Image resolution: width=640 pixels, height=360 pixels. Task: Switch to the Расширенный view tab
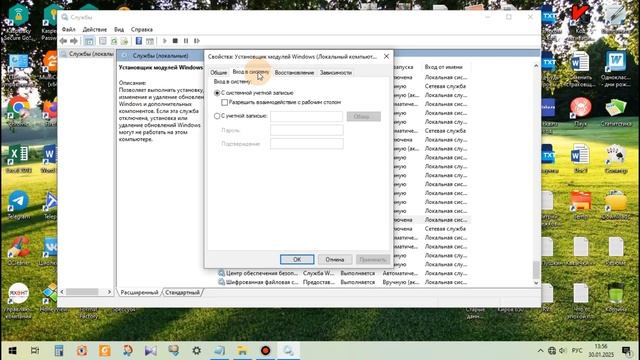(x=139, y=292)
